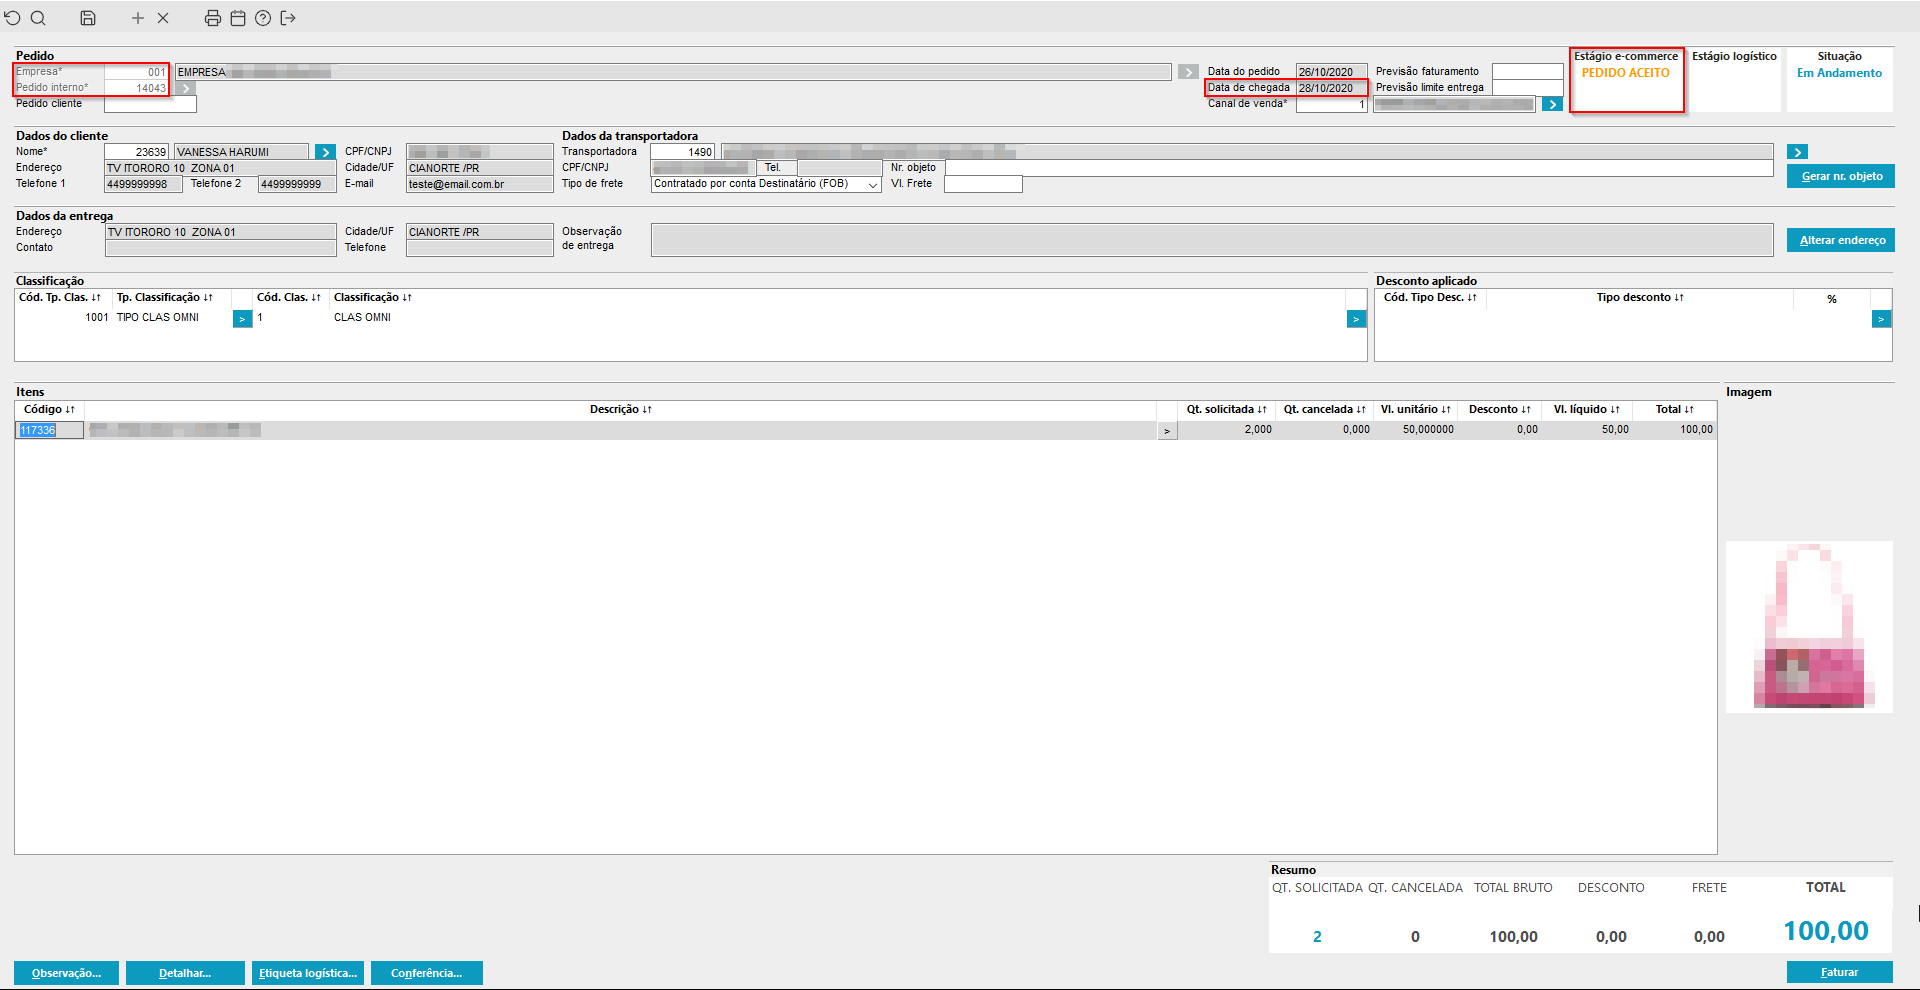Click the Etiqueta logística button
The height and width of the screenshot is (990, 1920).
point(308,973)
